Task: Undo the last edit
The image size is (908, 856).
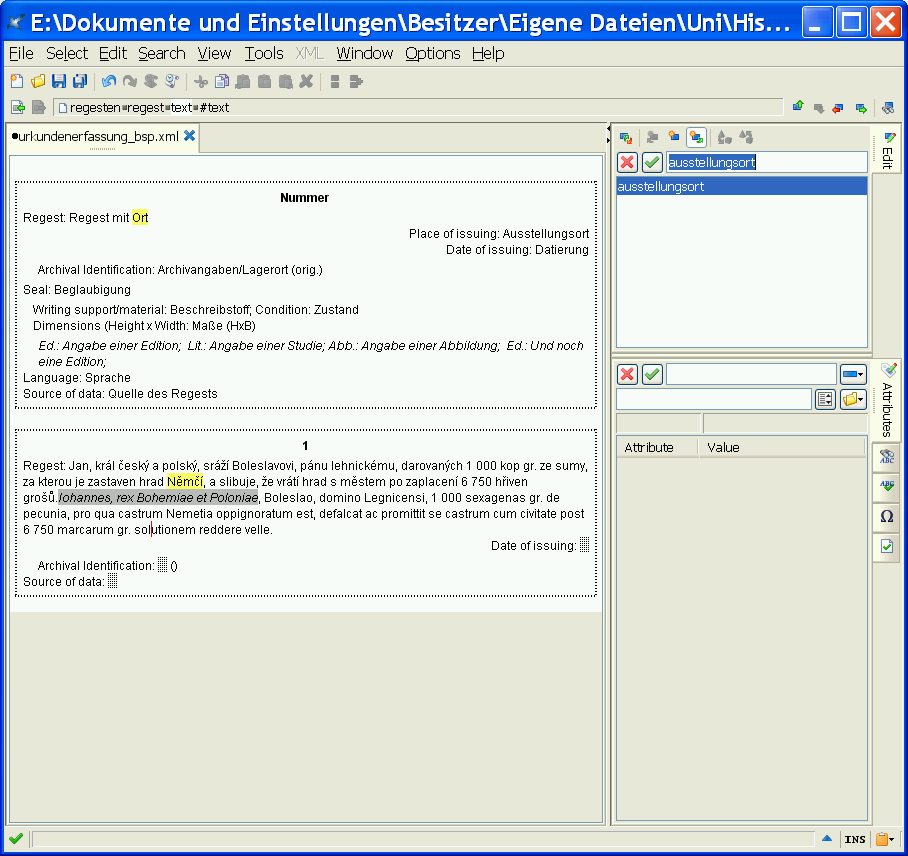Action: coord(109,81)
